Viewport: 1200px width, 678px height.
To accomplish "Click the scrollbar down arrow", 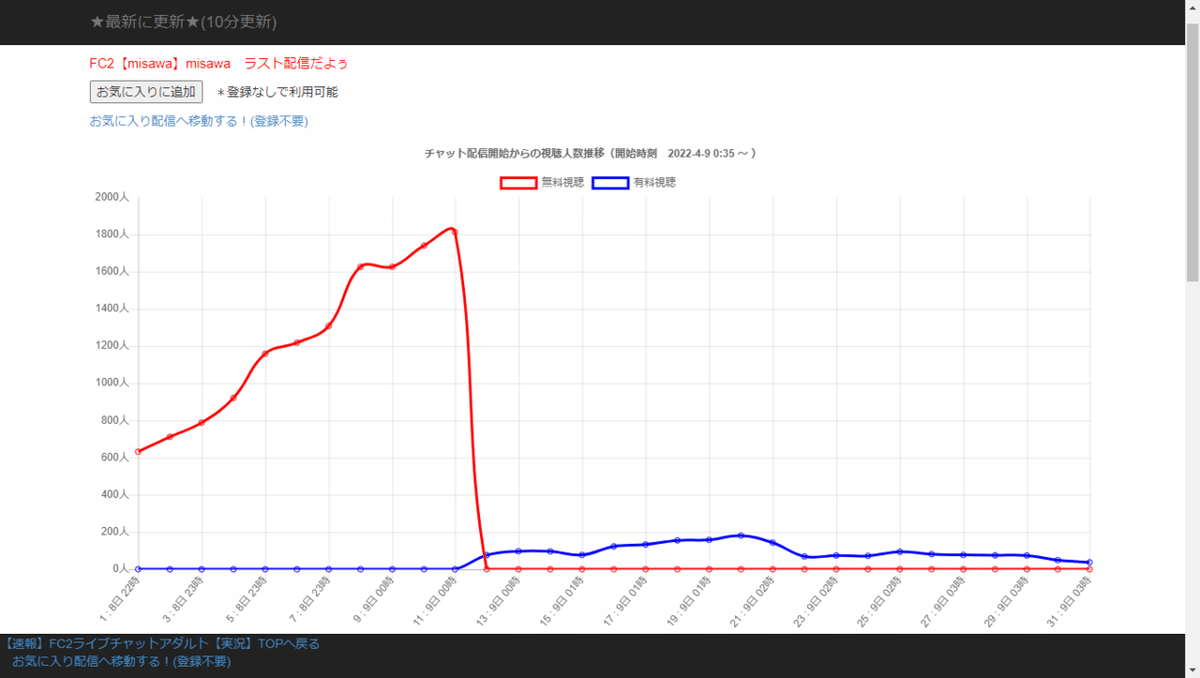I will click(1191, 670).
